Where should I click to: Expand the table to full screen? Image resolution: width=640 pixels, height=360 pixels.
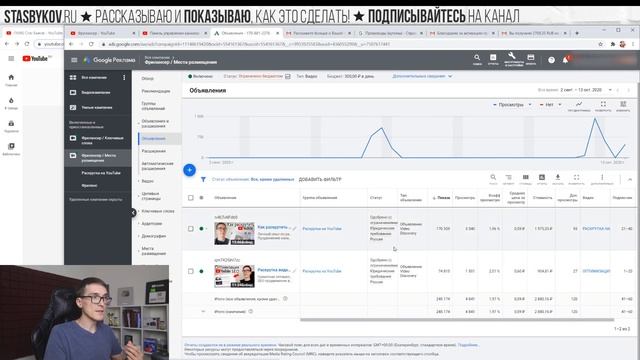[576, 178]
